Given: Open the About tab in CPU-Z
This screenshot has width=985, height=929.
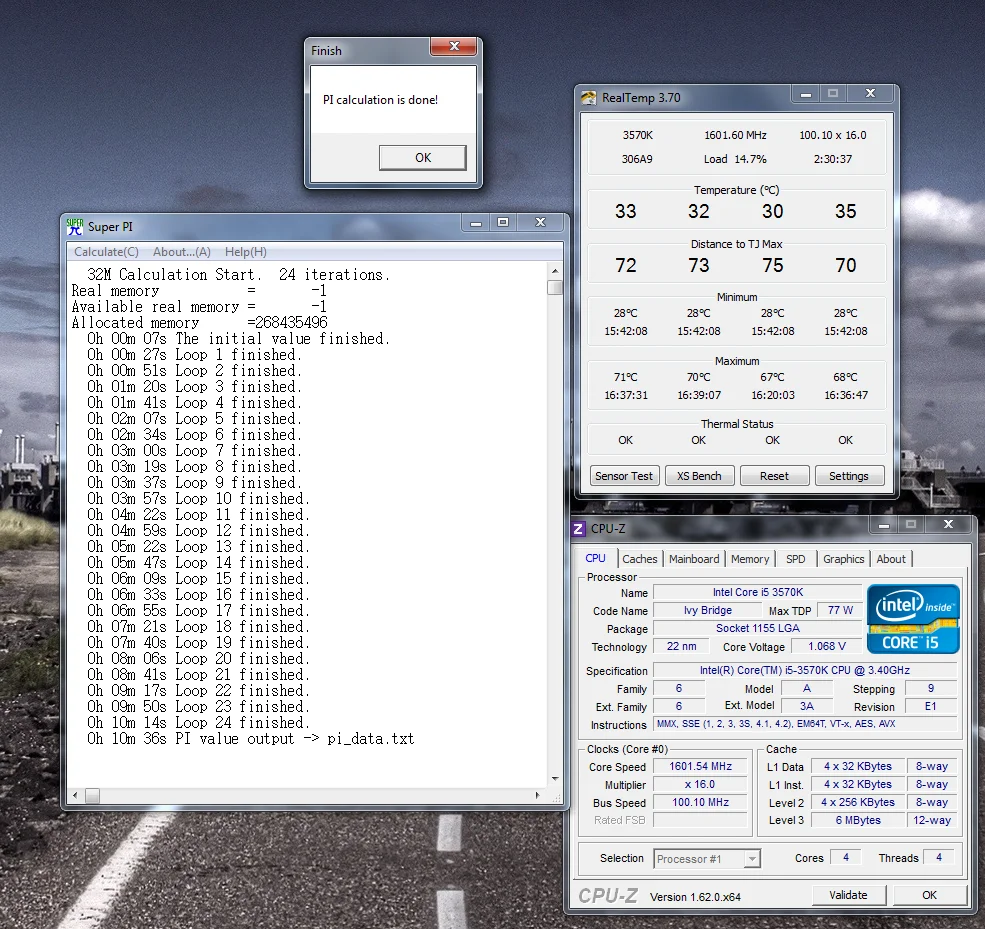Looking at the screenshot, I should (x=891, y=559).
